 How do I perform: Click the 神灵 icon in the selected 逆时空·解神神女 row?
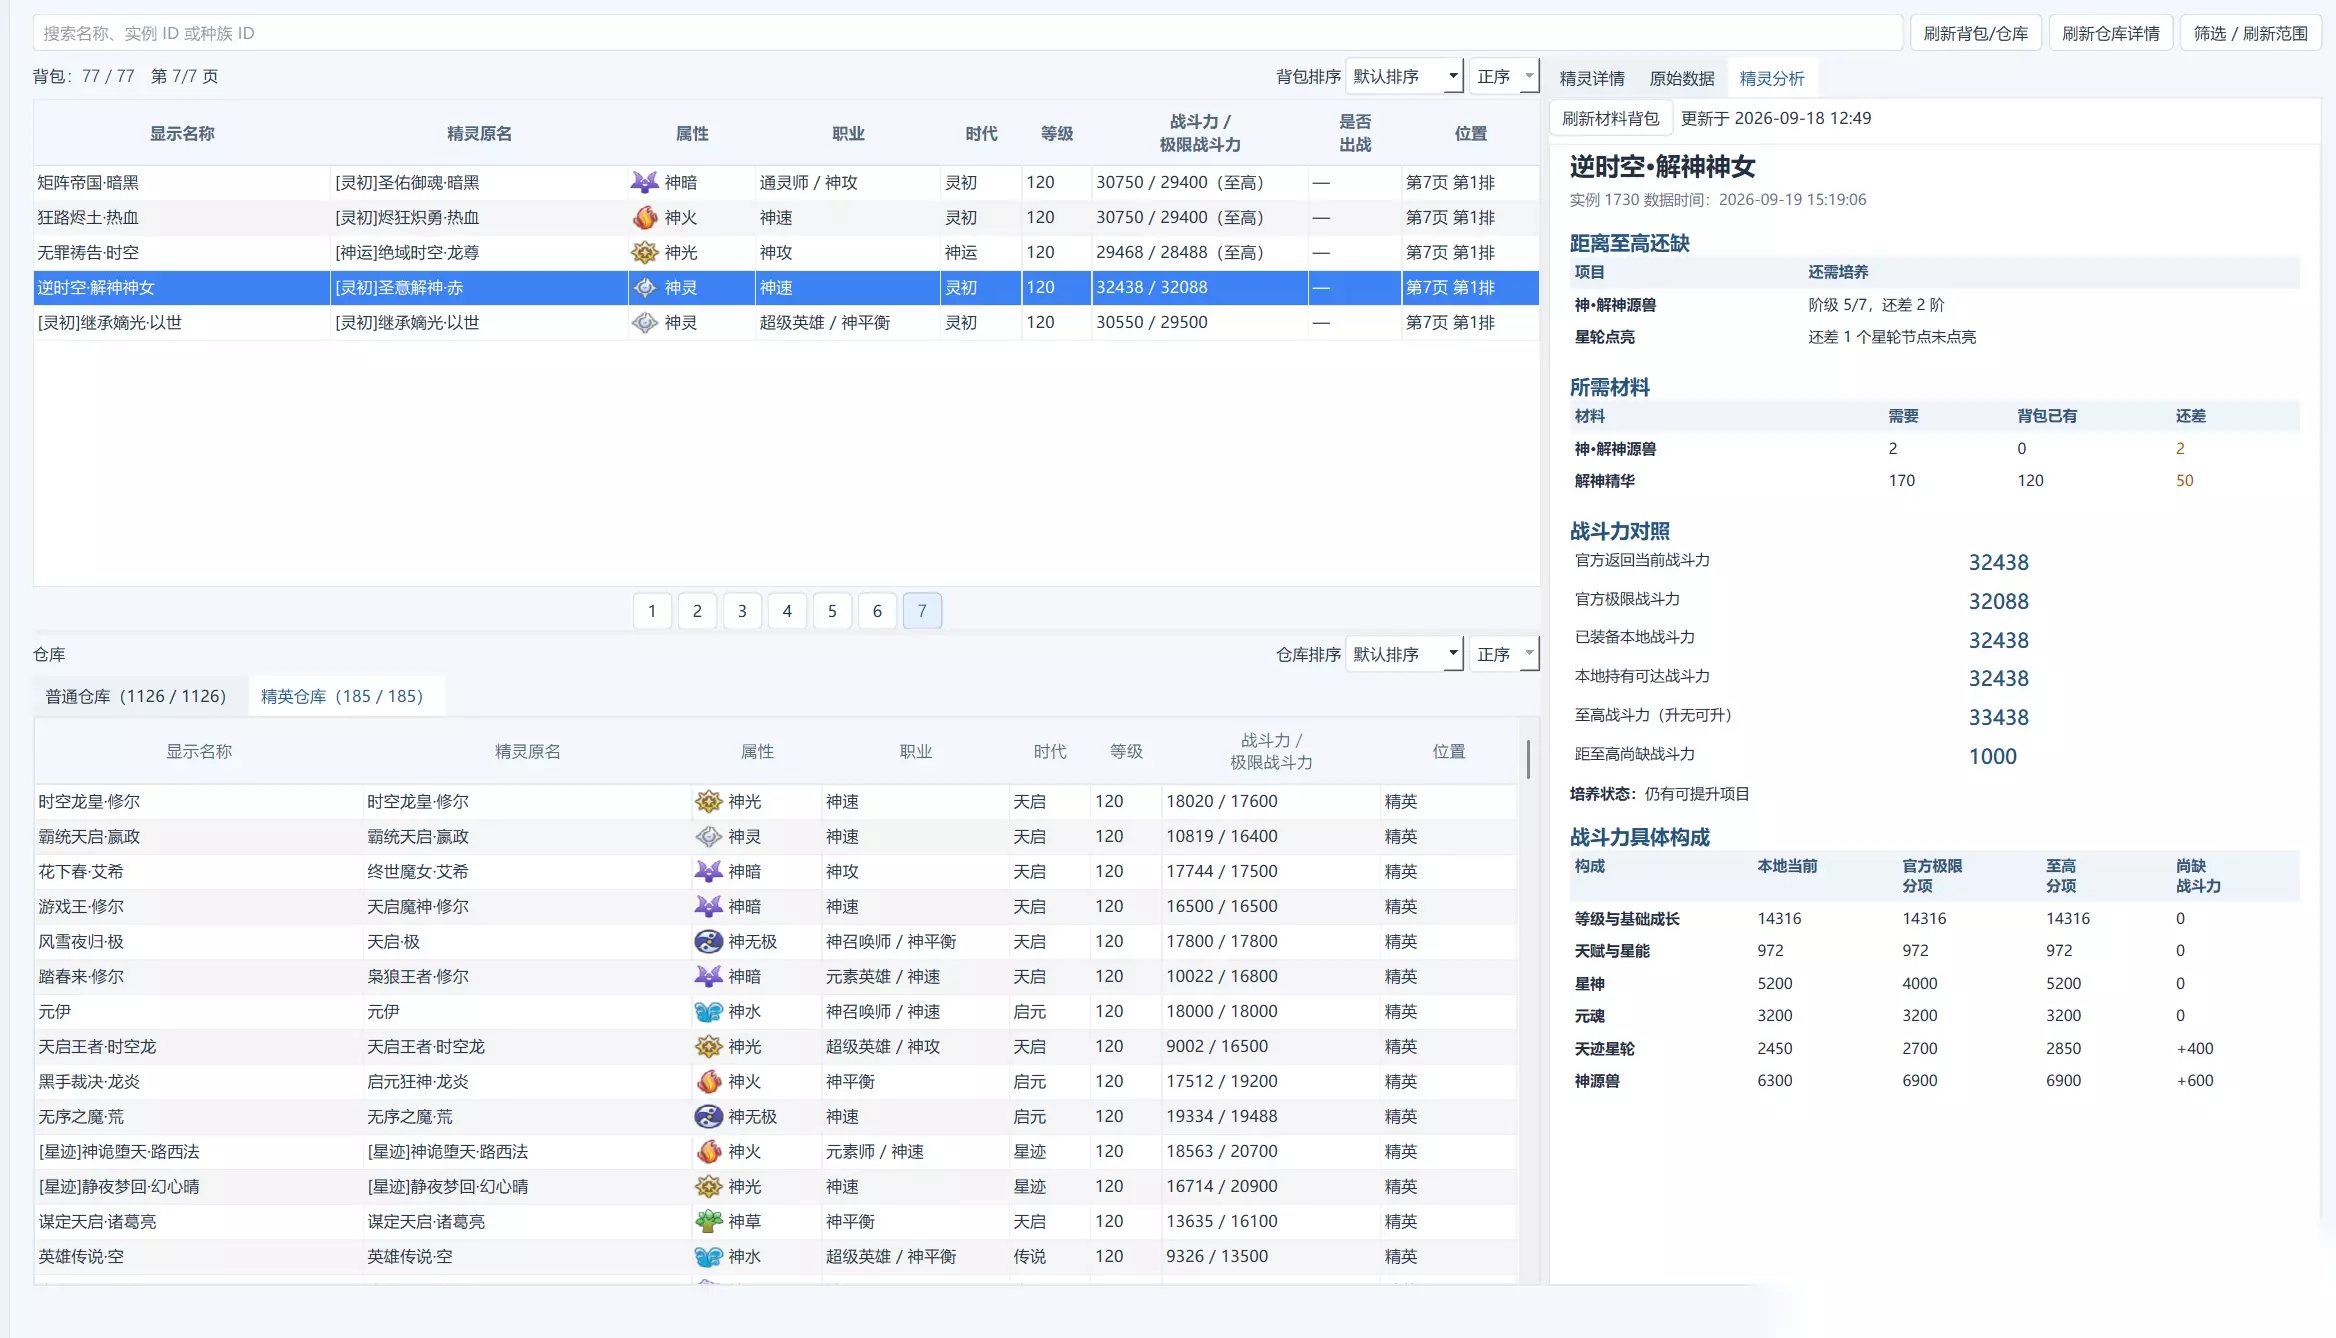coord(645,287)
